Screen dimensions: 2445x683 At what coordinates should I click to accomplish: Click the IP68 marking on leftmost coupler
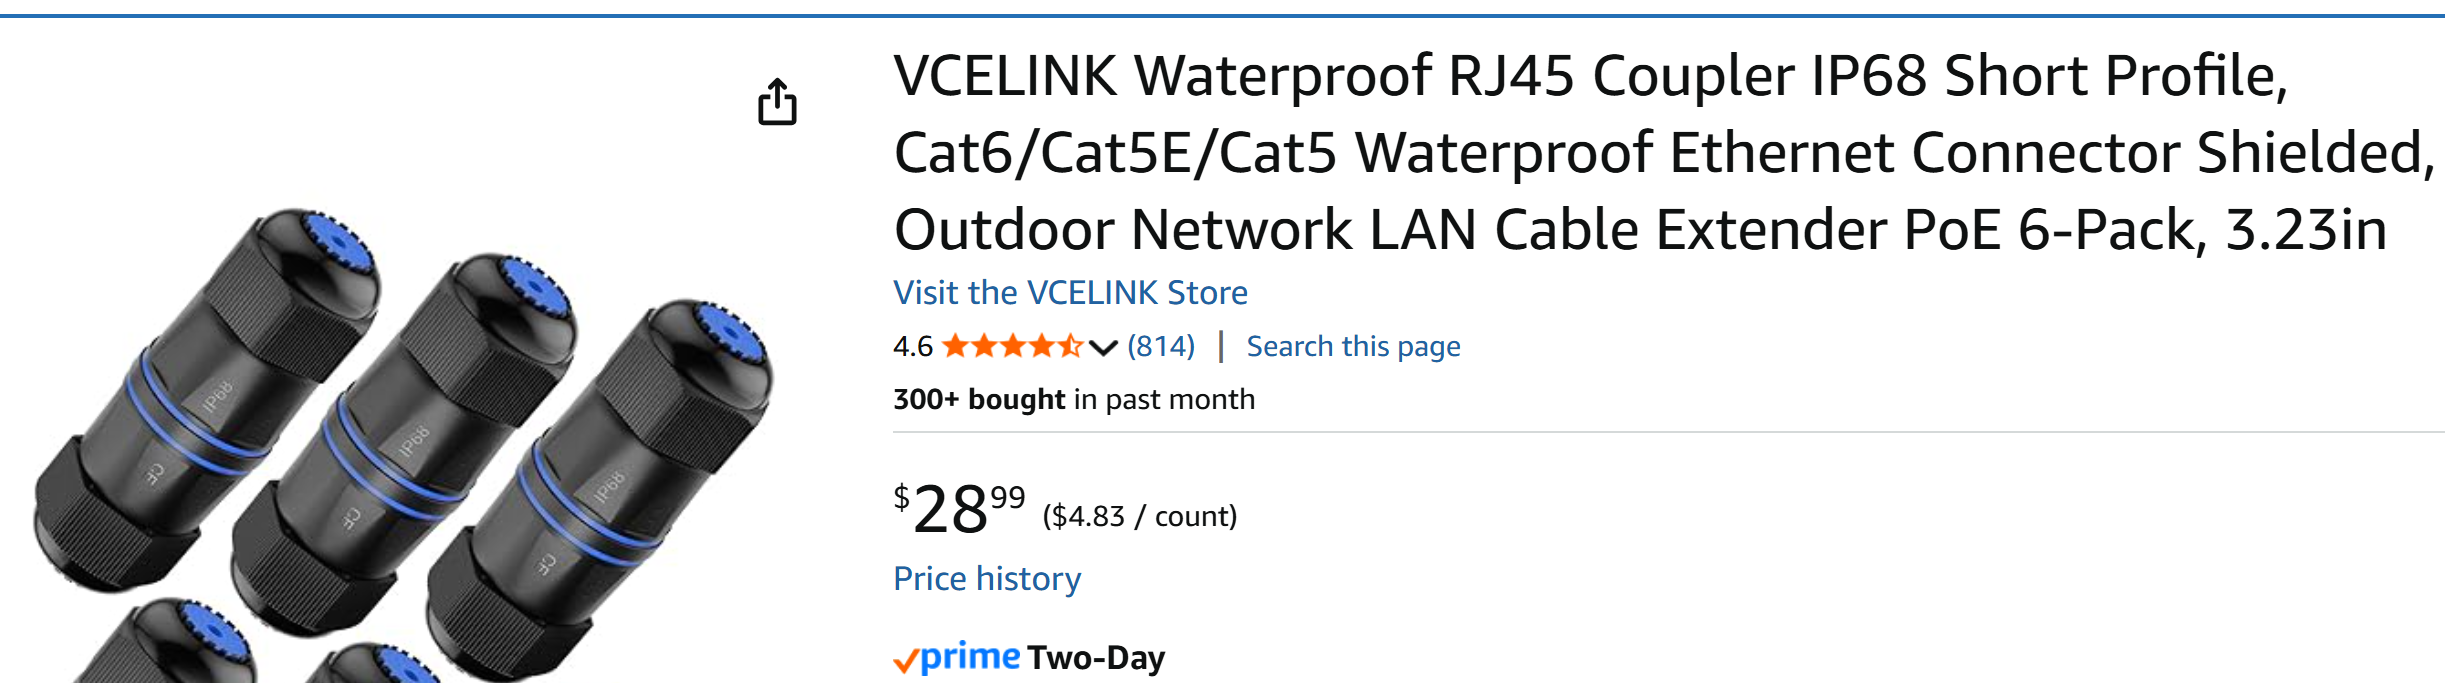pos(217,395)
